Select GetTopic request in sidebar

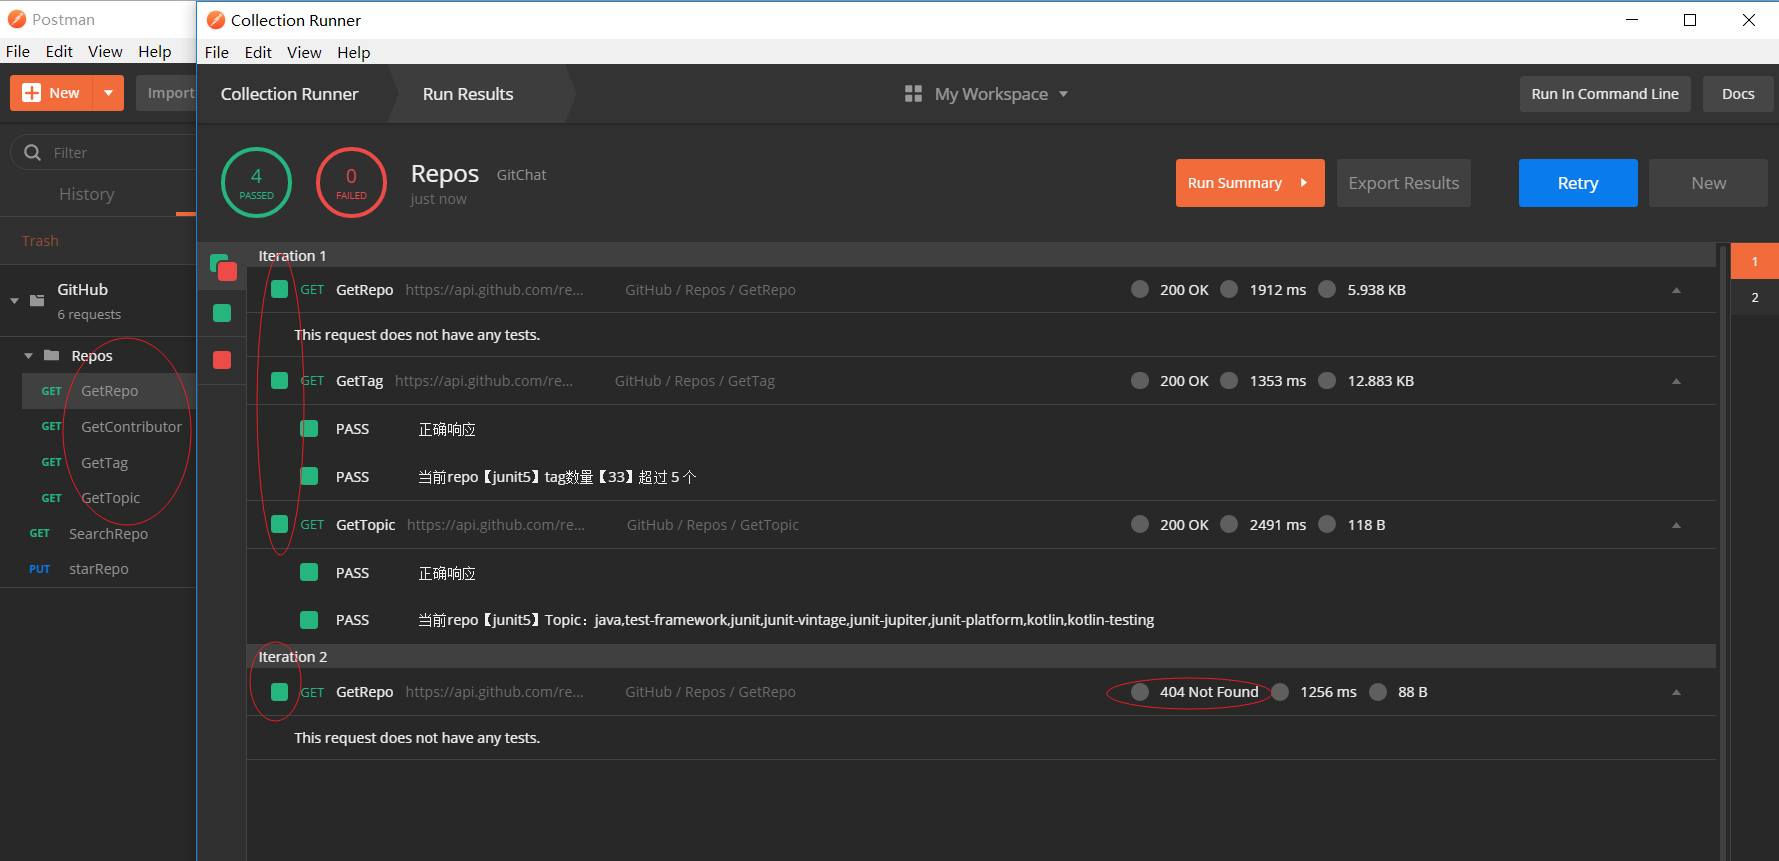click(x=109, y=498)
